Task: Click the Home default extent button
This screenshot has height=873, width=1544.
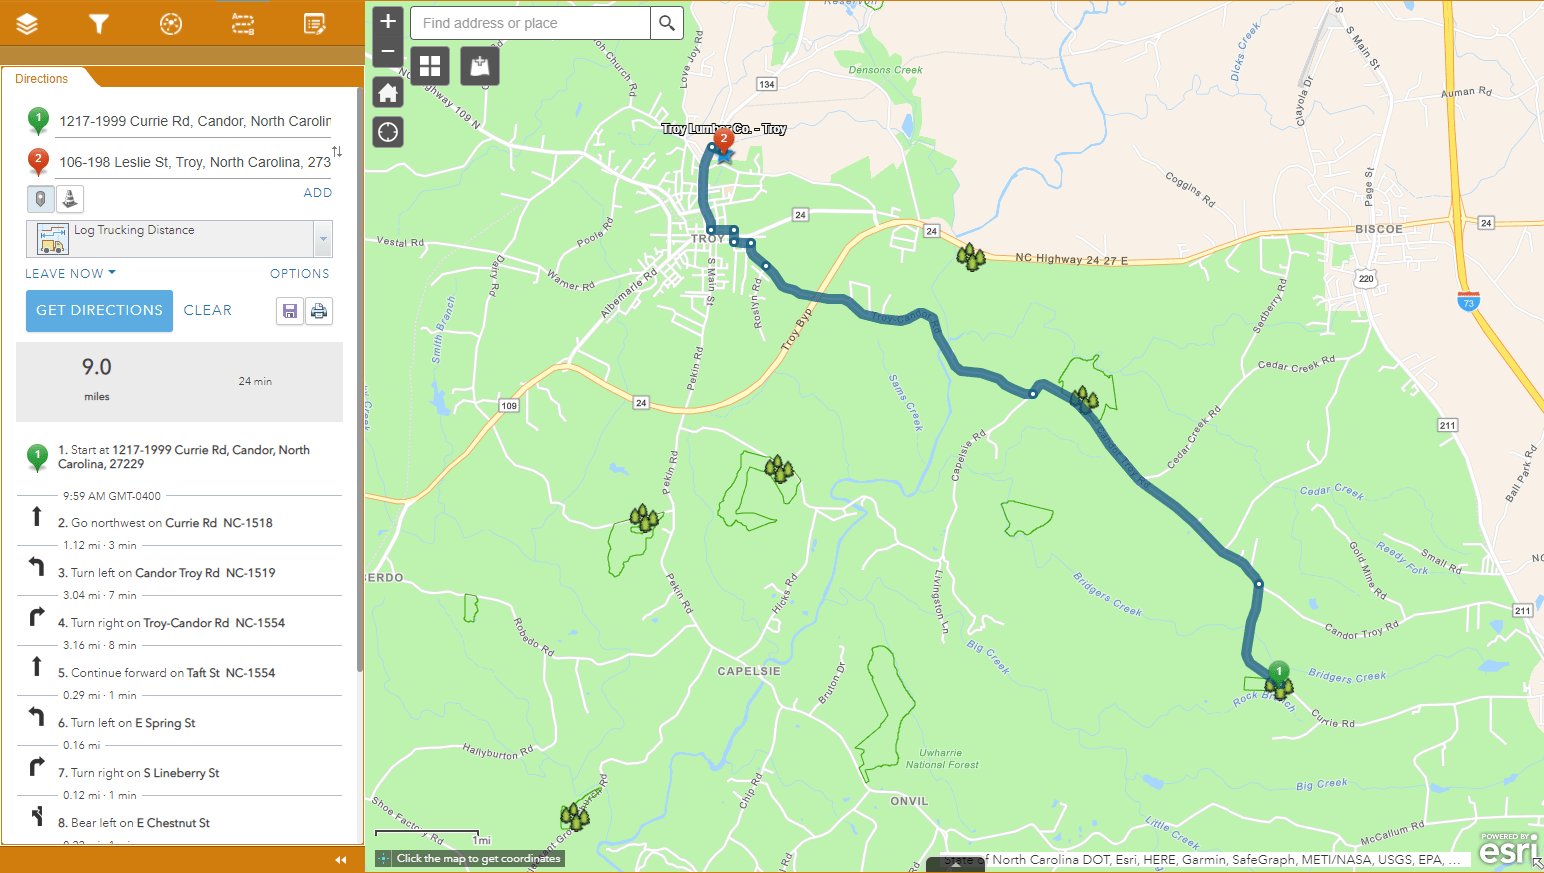Action: [388, 94]
